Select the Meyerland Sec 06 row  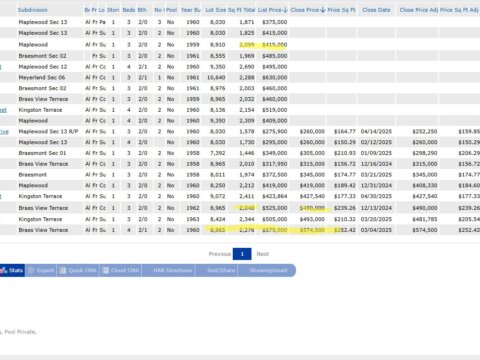coord(240,77)
